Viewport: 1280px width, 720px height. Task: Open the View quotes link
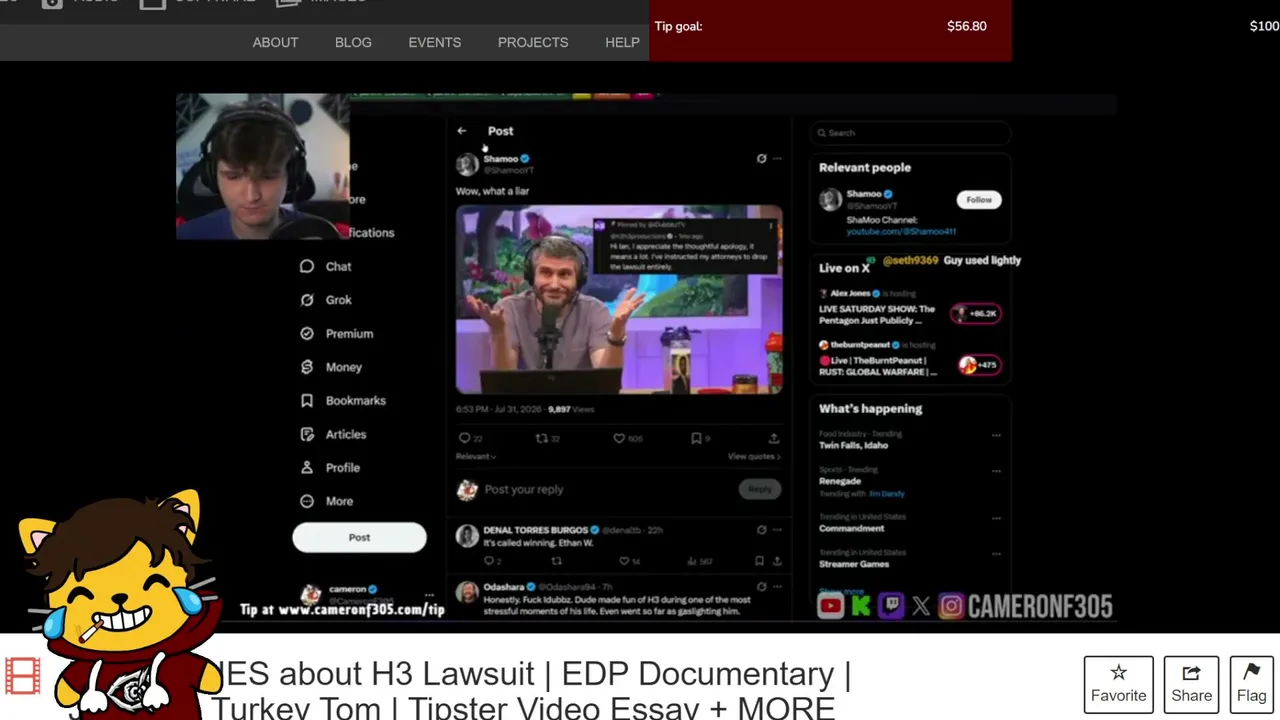754,456
